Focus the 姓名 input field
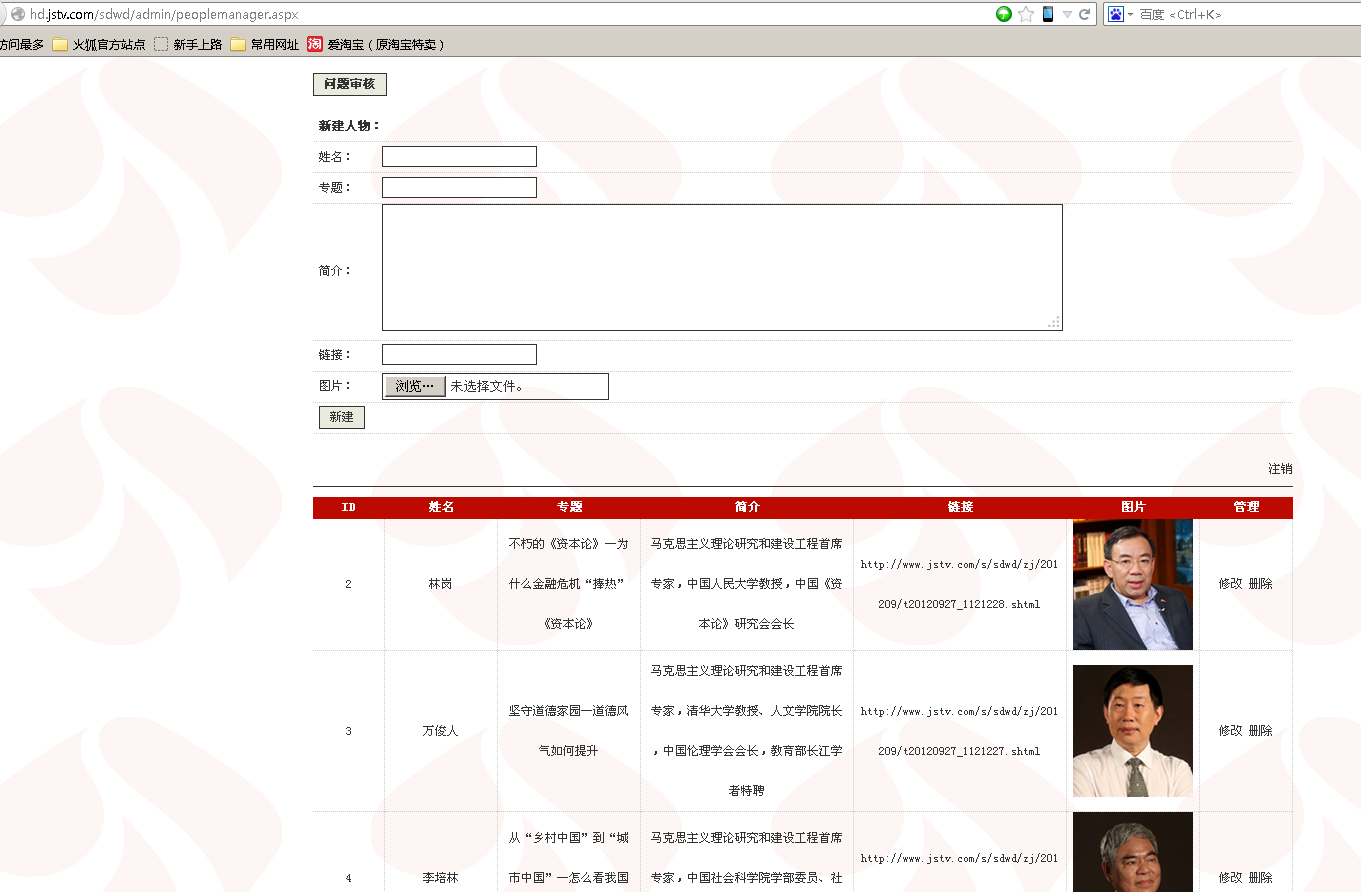 click(459, 156)
